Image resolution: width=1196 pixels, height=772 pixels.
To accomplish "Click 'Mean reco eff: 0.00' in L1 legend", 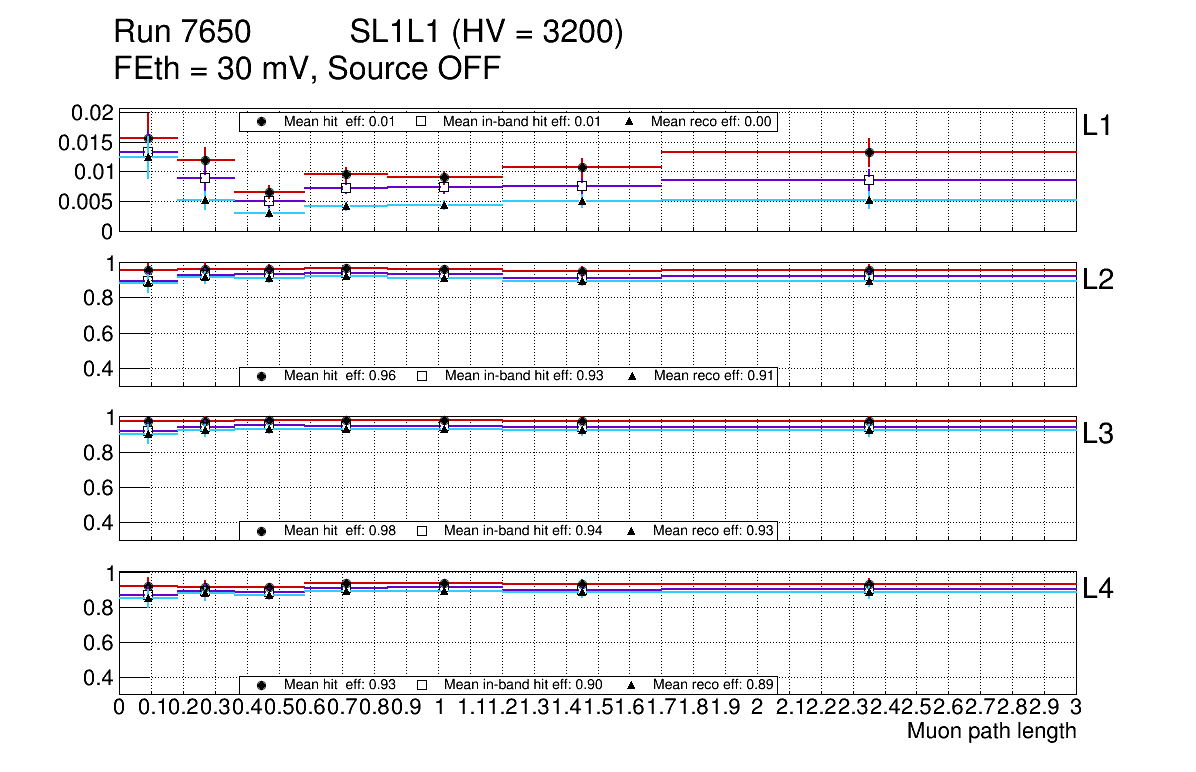I will point(712,122).
